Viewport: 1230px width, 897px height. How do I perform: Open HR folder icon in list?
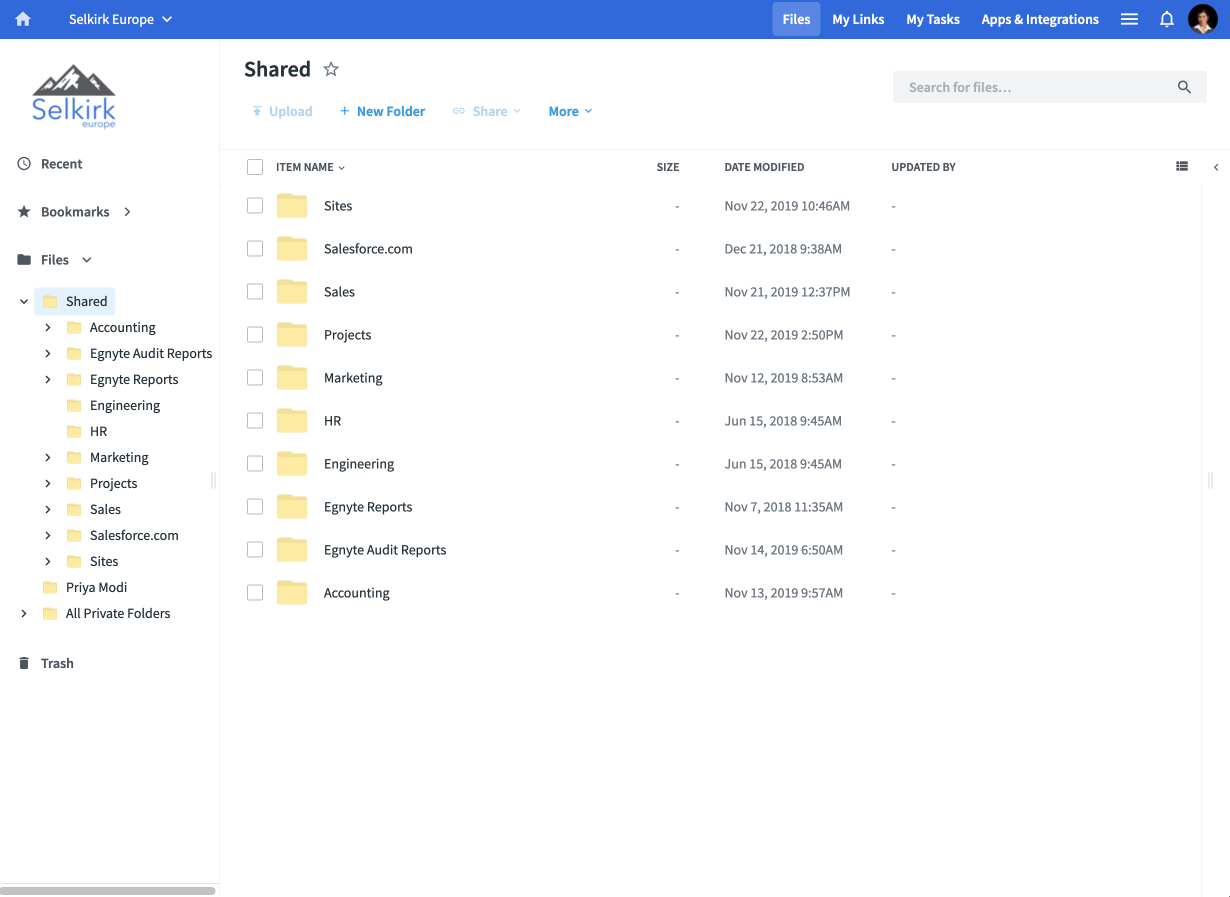pyautogui.click(x=292, y=421)
